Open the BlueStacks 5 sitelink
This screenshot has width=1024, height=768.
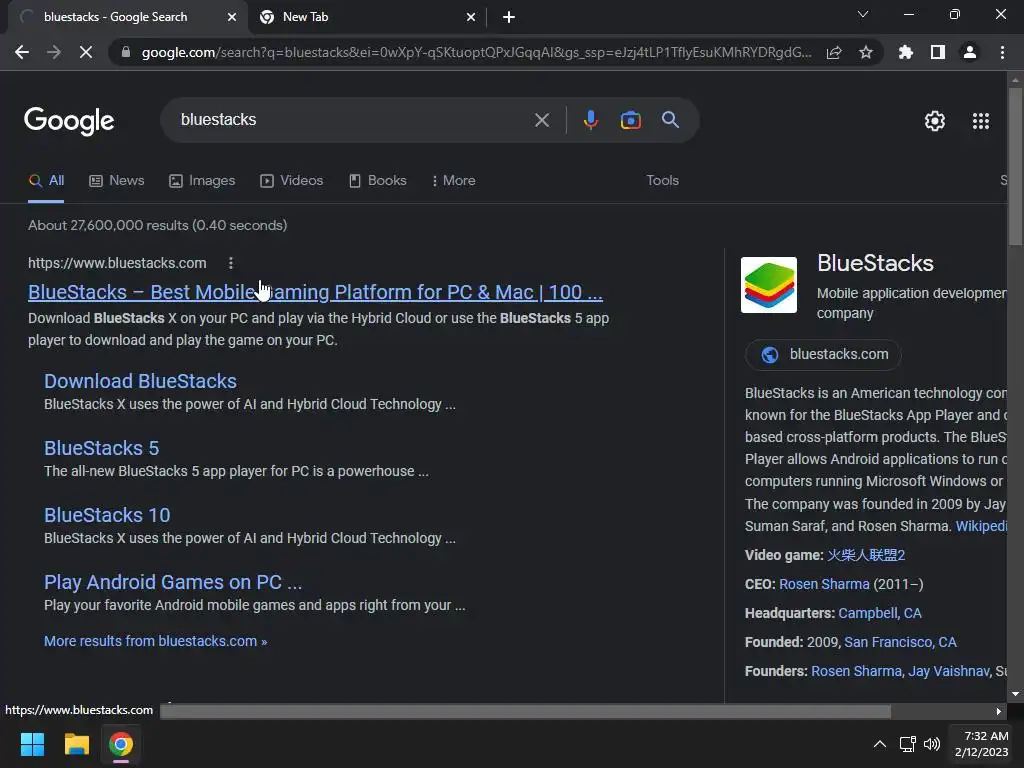tap(101, 448)
